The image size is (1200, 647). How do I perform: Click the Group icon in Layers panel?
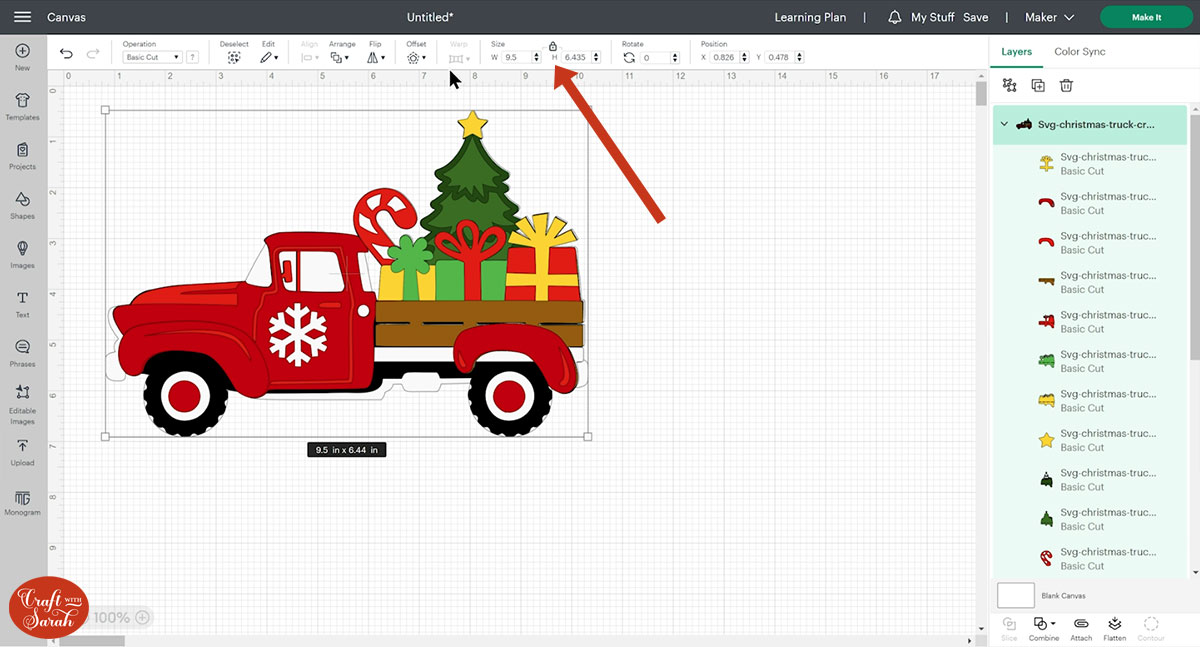[1009, 86]
